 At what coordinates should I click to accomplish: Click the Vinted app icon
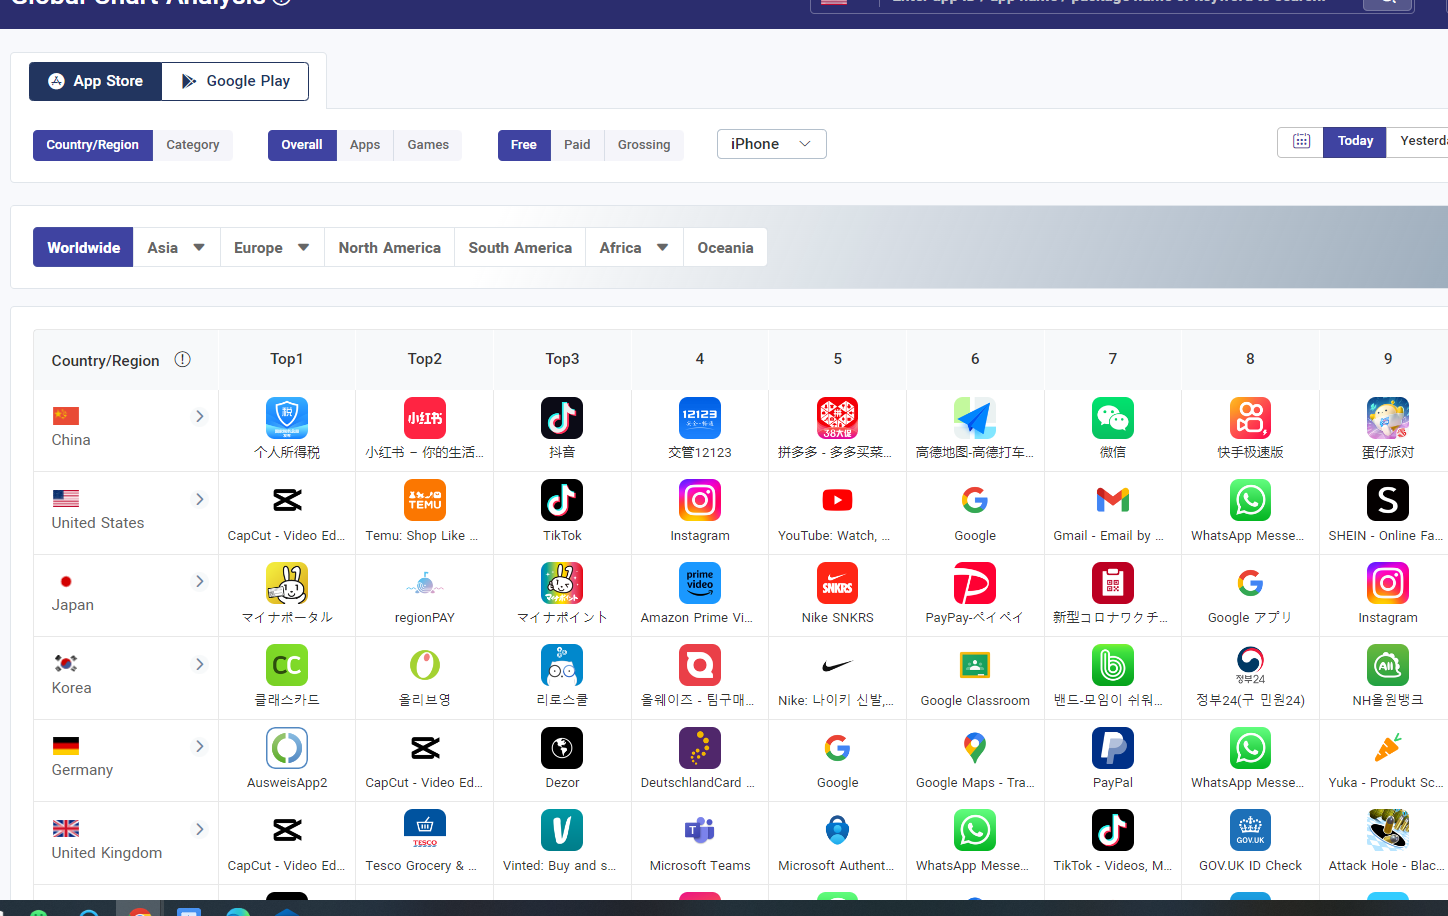point(562,830)
